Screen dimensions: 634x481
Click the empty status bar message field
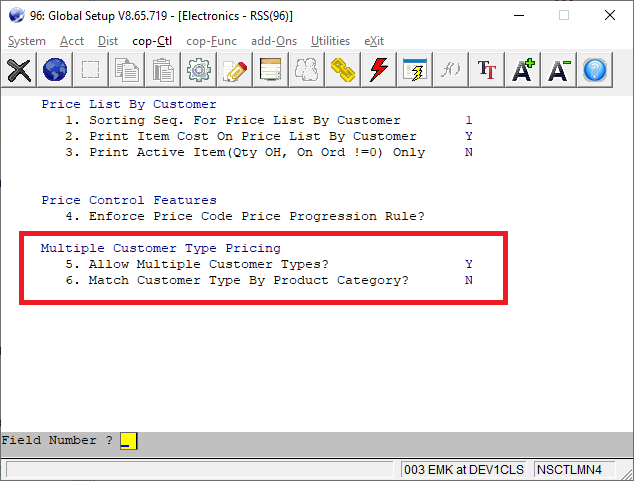(x=200, y=470)
